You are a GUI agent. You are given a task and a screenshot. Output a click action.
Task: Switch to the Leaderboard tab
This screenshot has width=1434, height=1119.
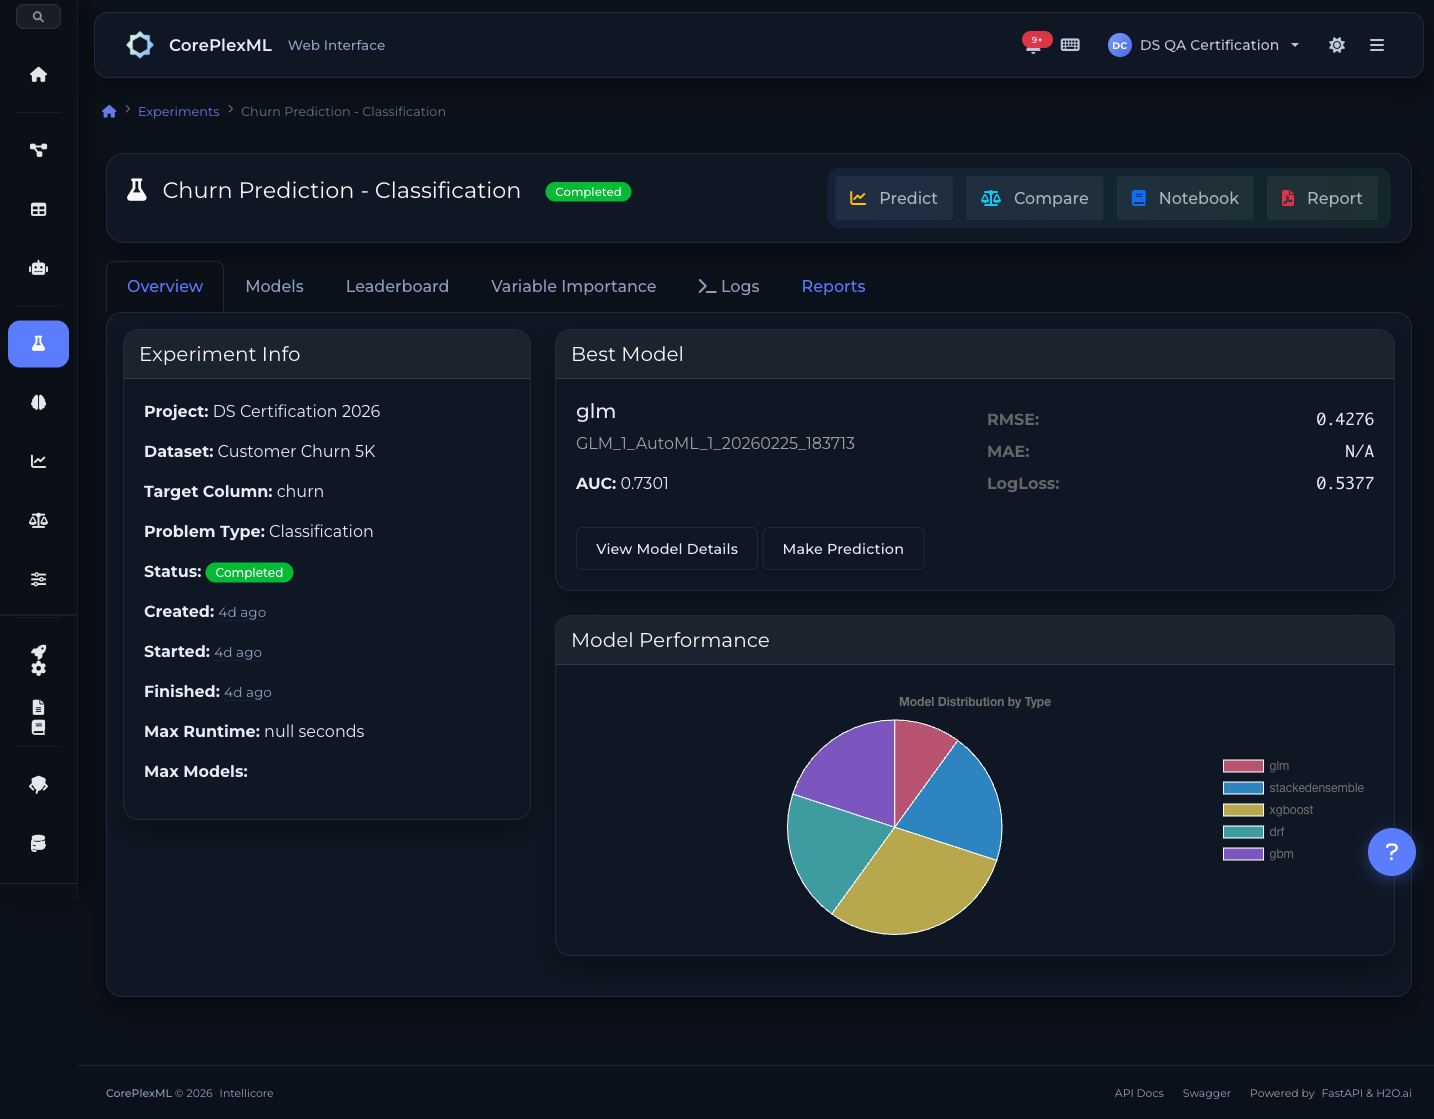pyautogui.click(x=397, y=286)
